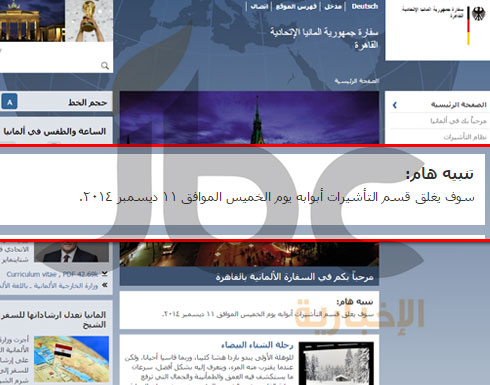
Task: Click the portrait photo of man in suit
Action: point(71,252)
